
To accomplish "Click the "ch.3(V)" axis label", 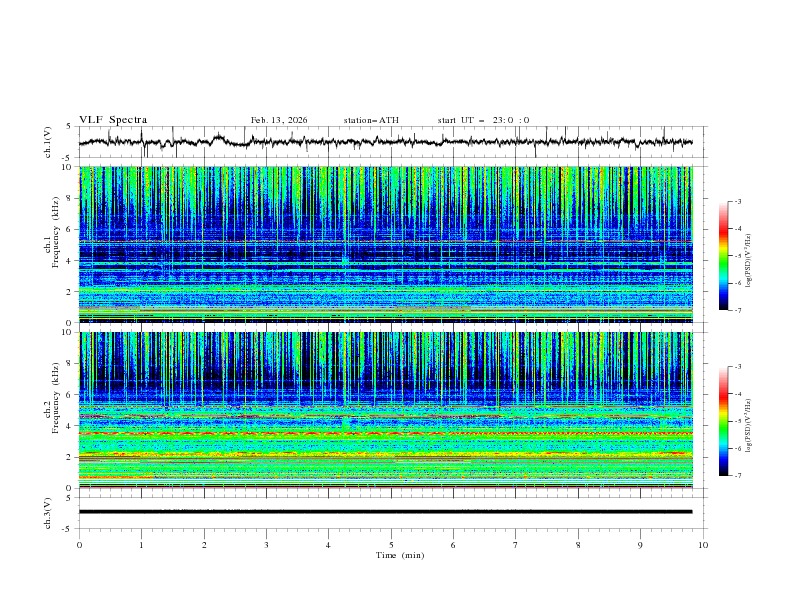I will 48,513.
